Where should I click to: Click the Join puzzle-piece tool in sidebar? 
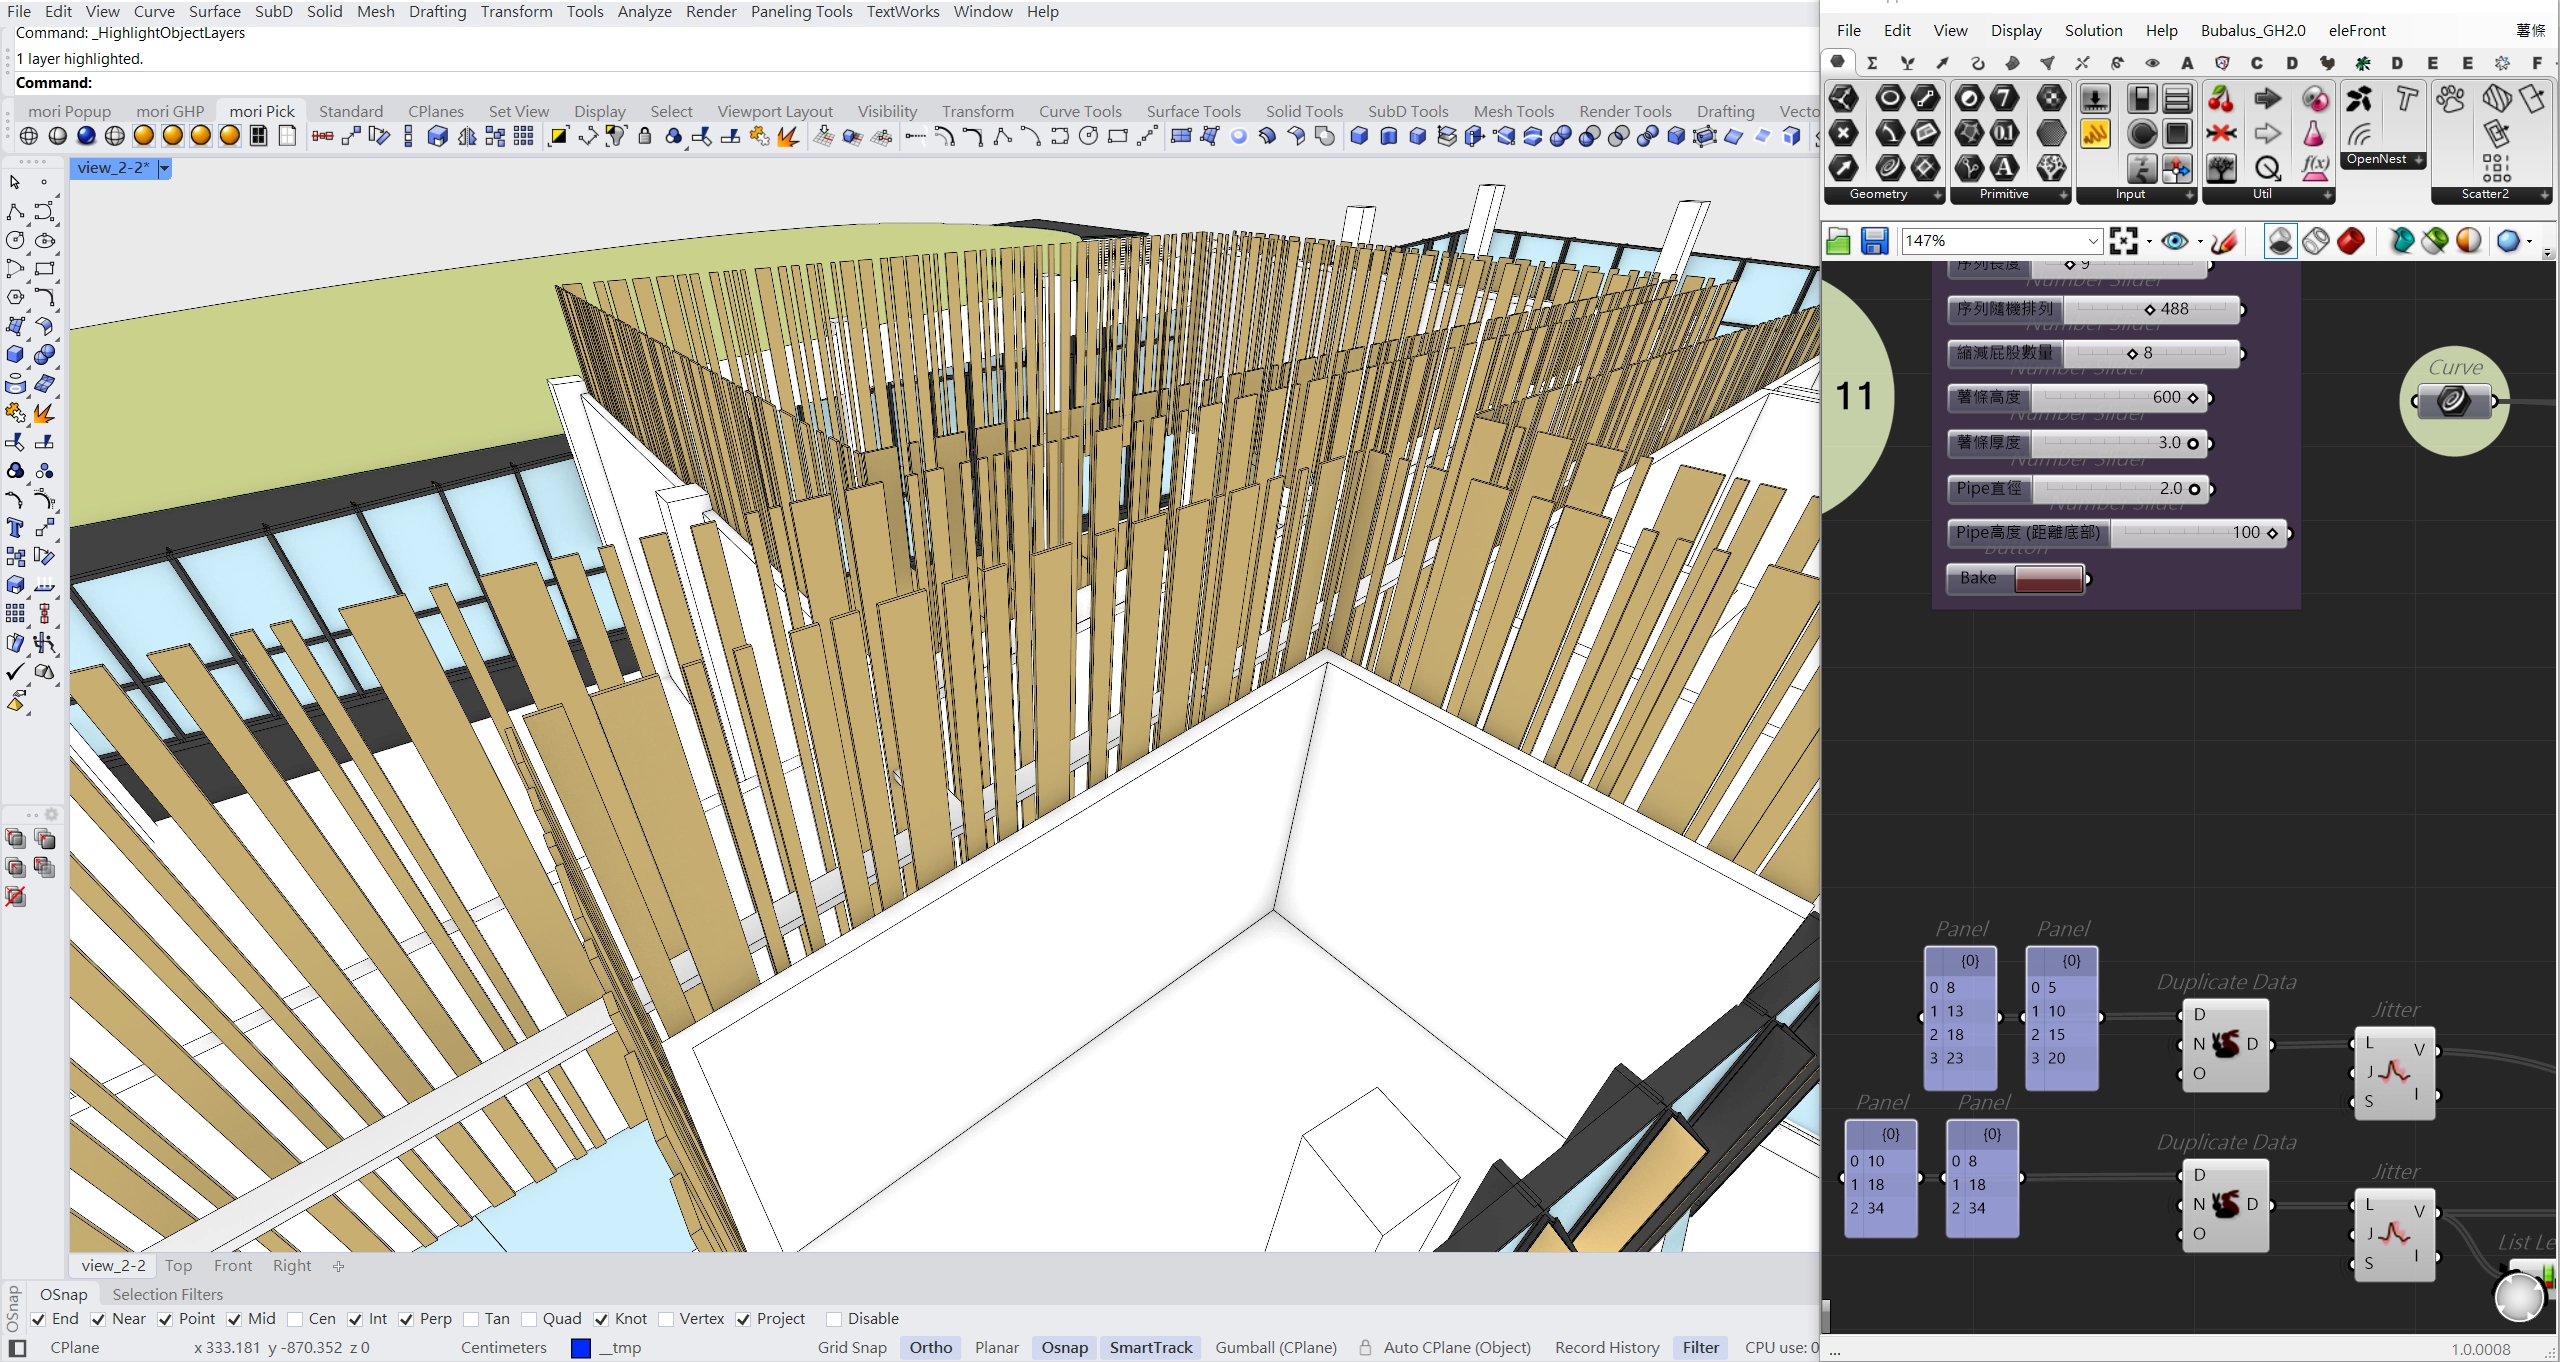click(x=15, y=413)
